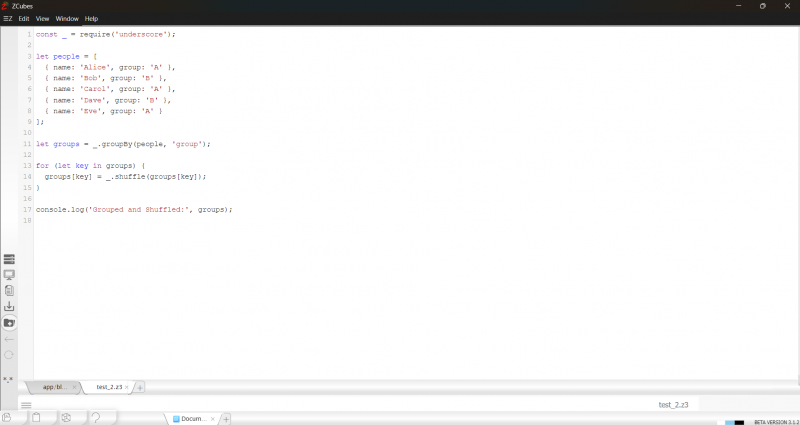The image size is (800, 425).
Task: Switch to the app/bl... tab
Action: pos(54,387)
